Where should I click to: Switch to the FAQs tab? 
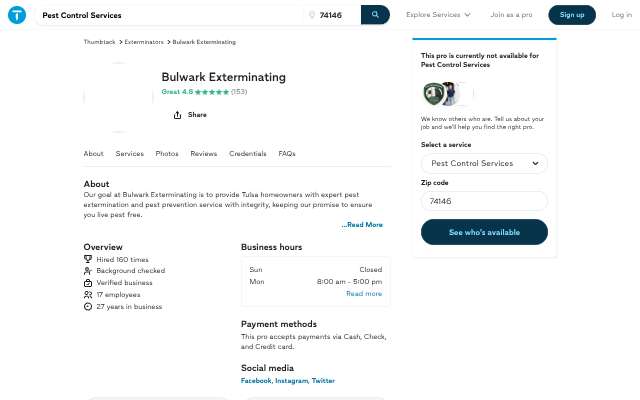[x=287, y=153]
